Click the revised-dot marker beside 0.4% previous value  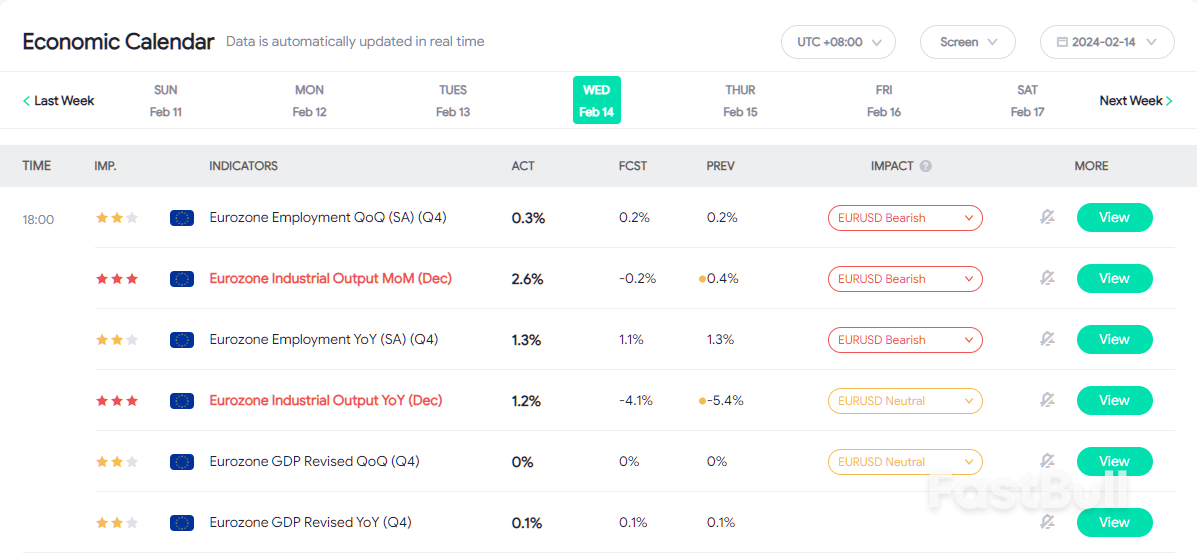[702, 279]
